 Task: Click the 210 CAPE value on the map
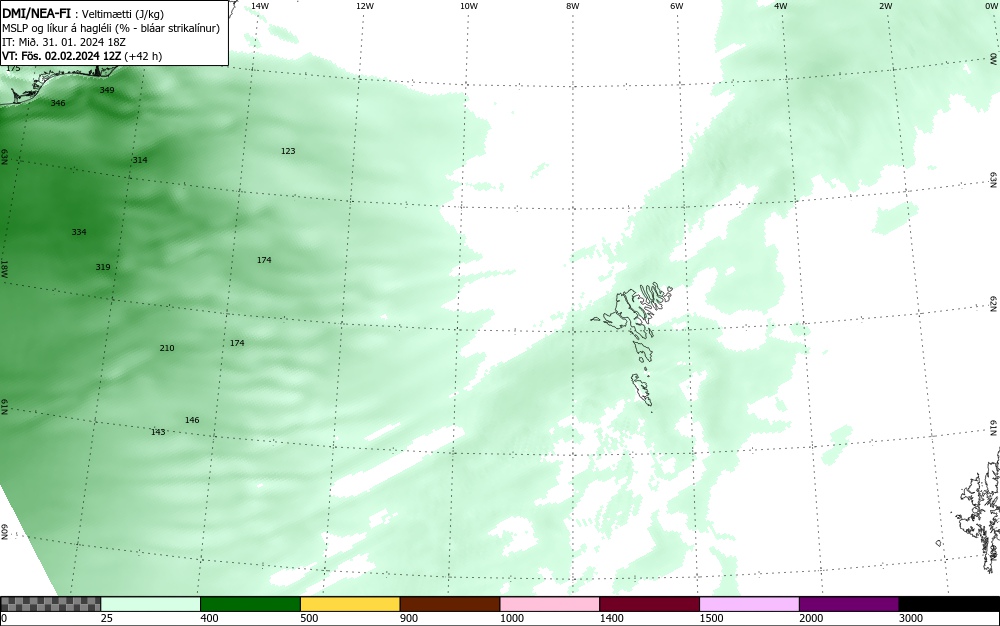(166, 347)
